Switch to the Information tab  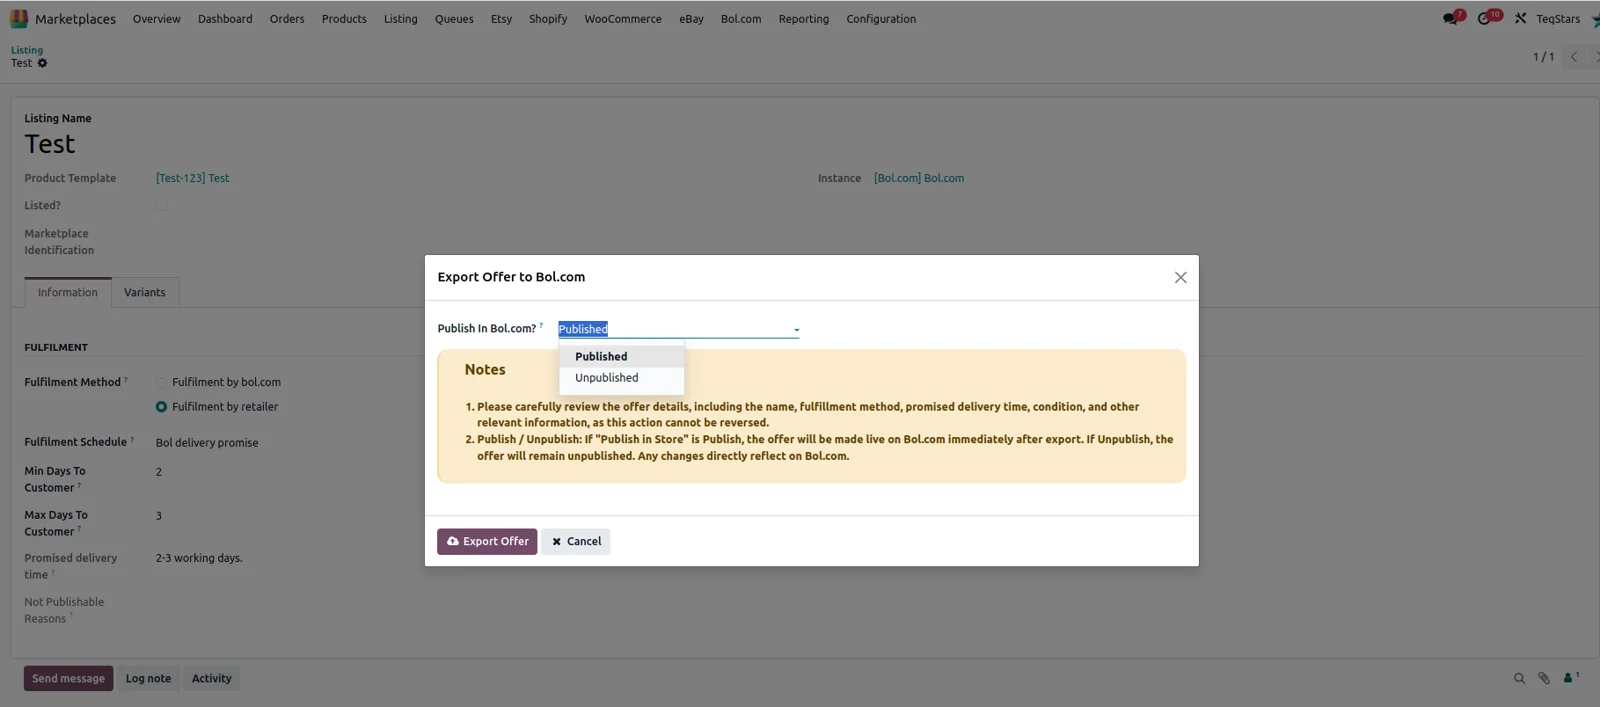(68, 292)
